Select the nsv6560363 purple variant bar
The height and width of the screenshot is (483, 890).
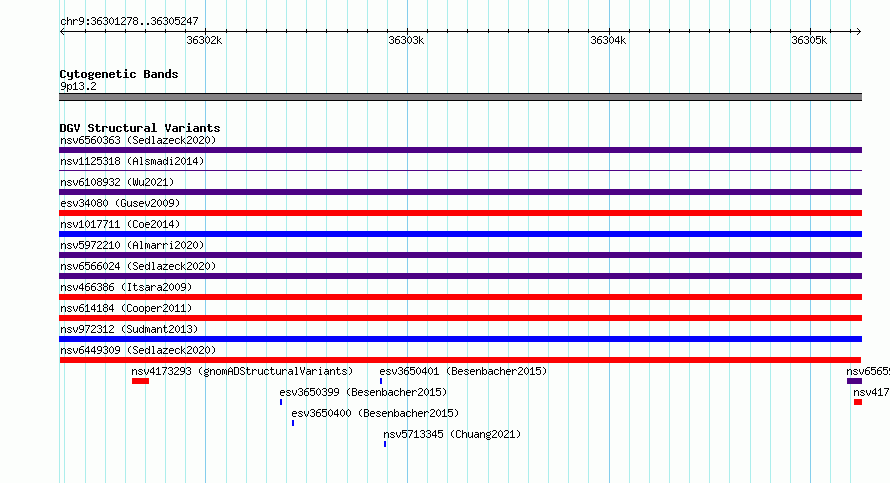[x=460, y=150]
